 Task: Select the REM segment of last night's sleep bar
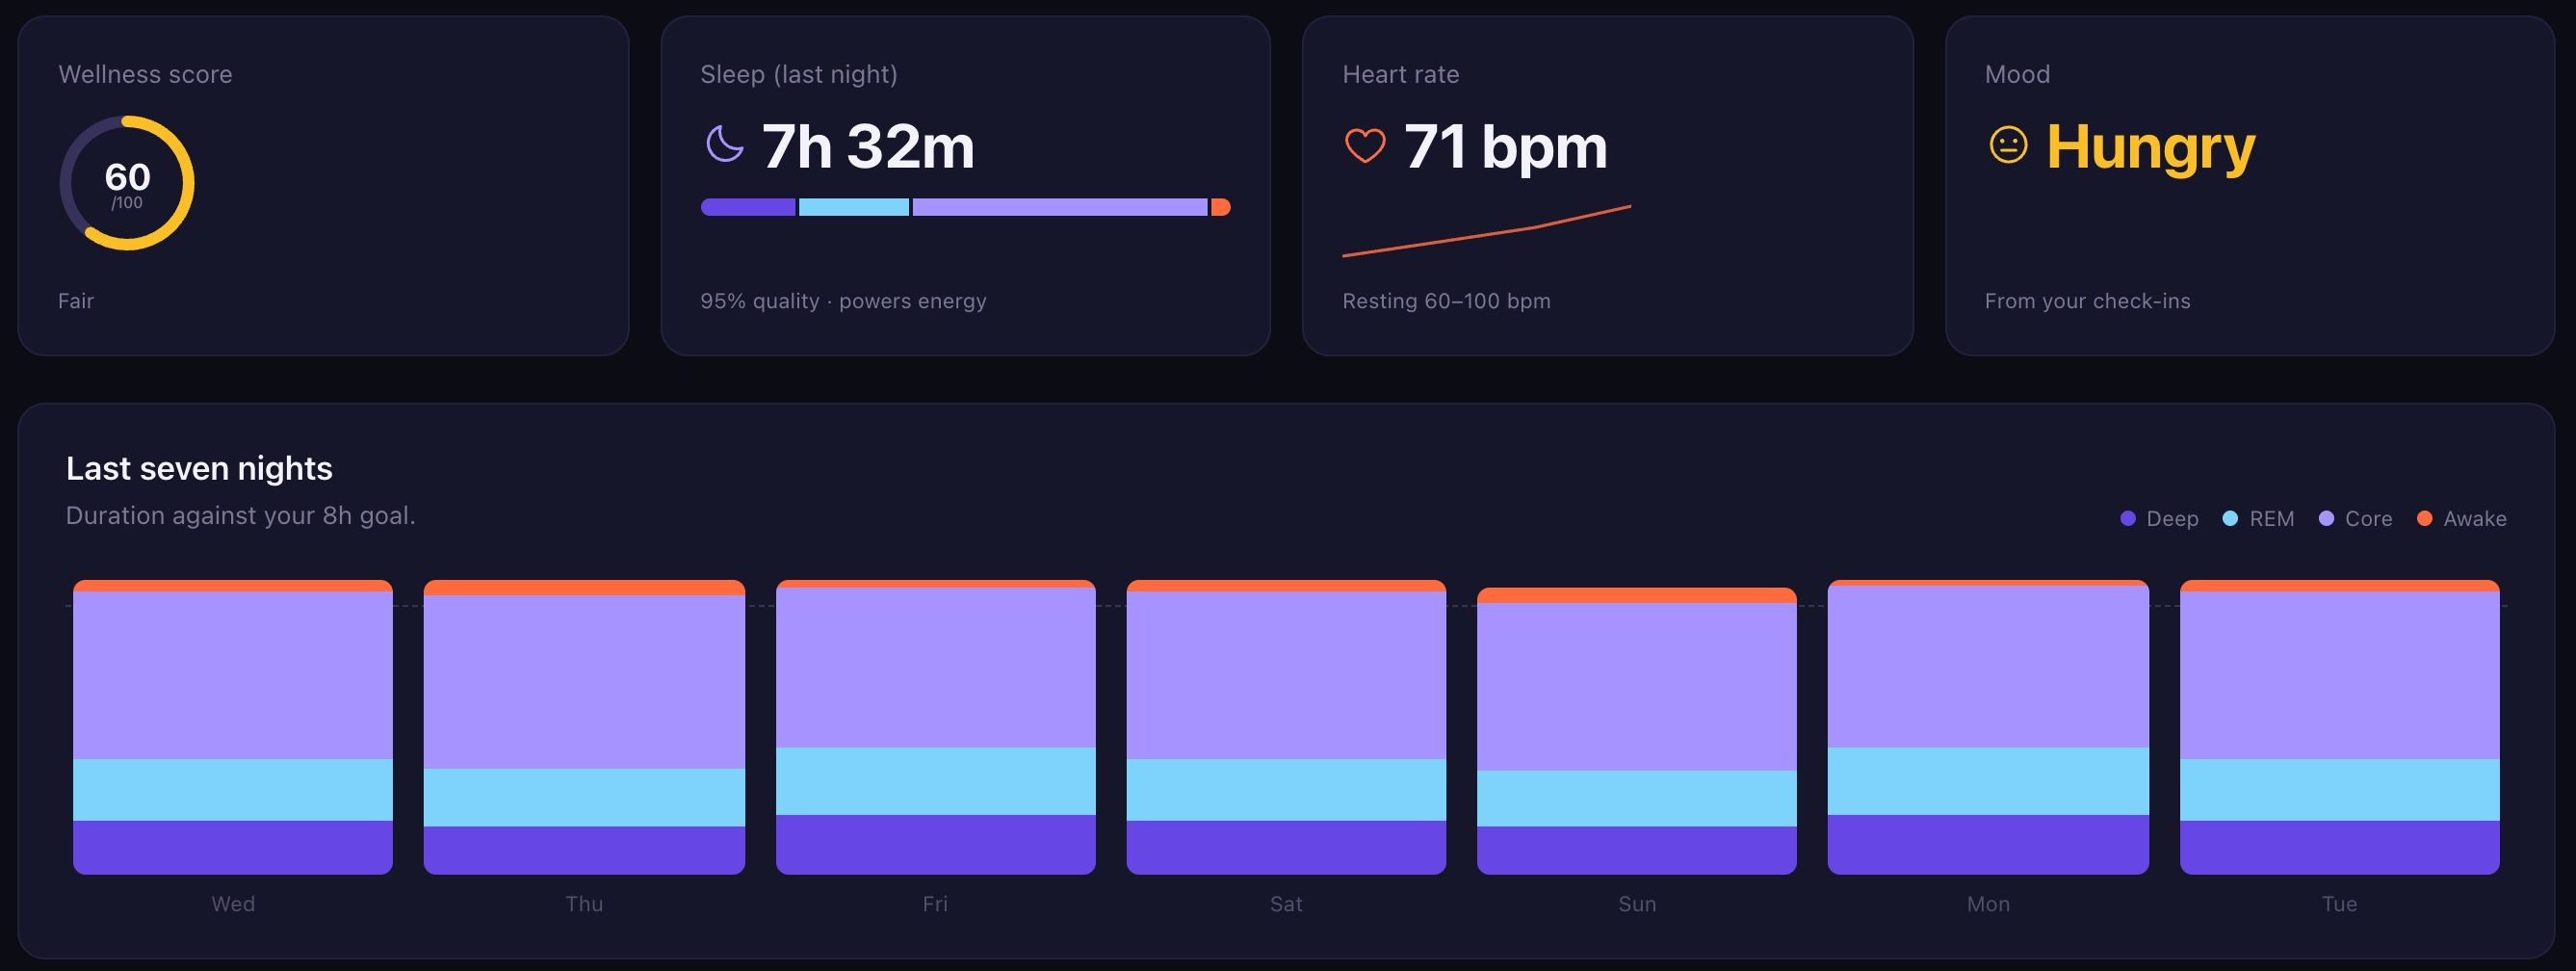(x=854, y=207)
